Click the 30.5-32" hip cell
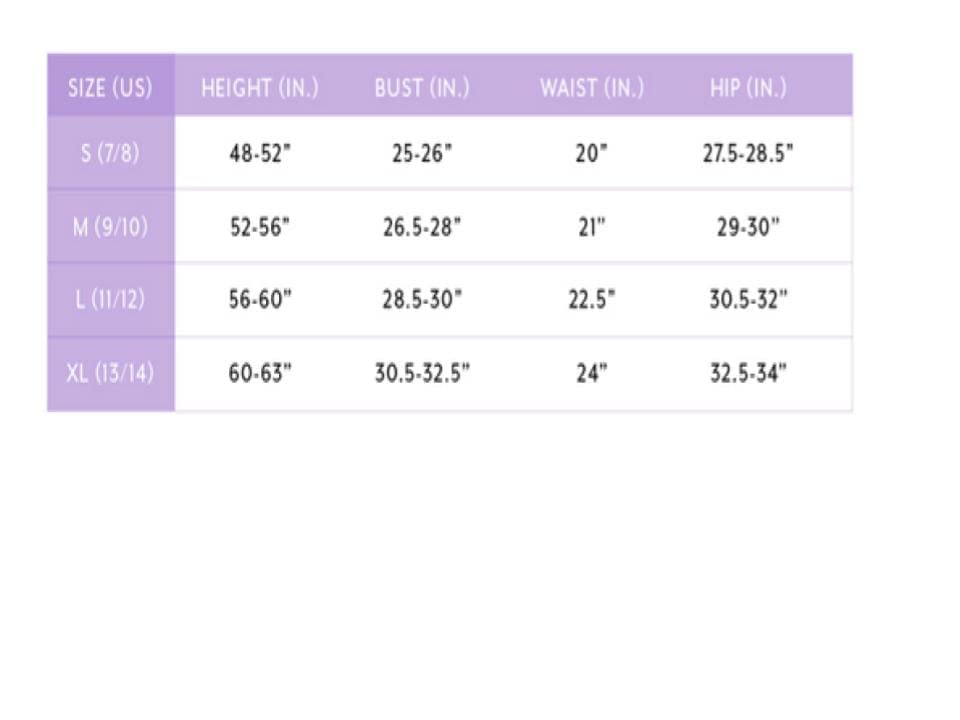The height and width of the screenshot is (720, 960). (x=748, y=300)
